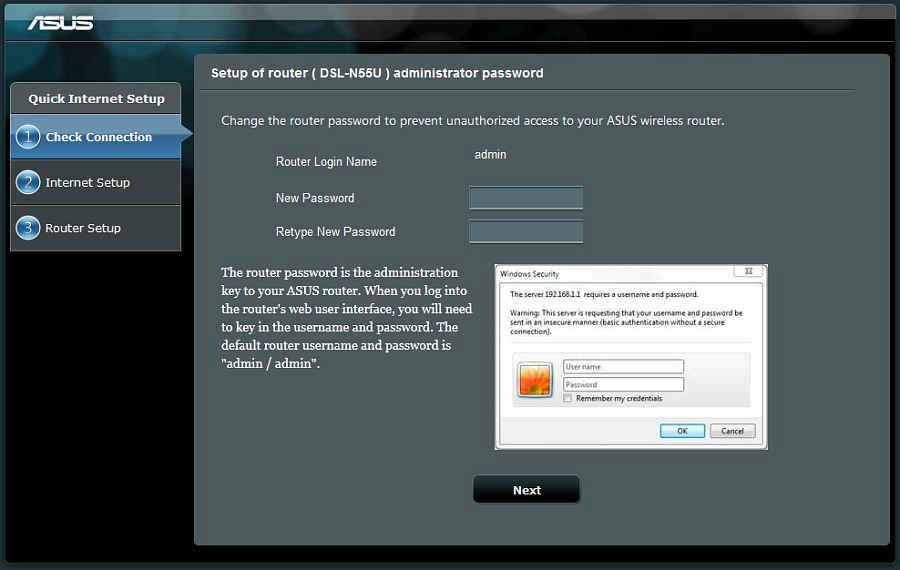The height and width of the screenshot is (570, 900).
Task: Select step 3 circle icon for Router Setup
Action: coord(28,228)
